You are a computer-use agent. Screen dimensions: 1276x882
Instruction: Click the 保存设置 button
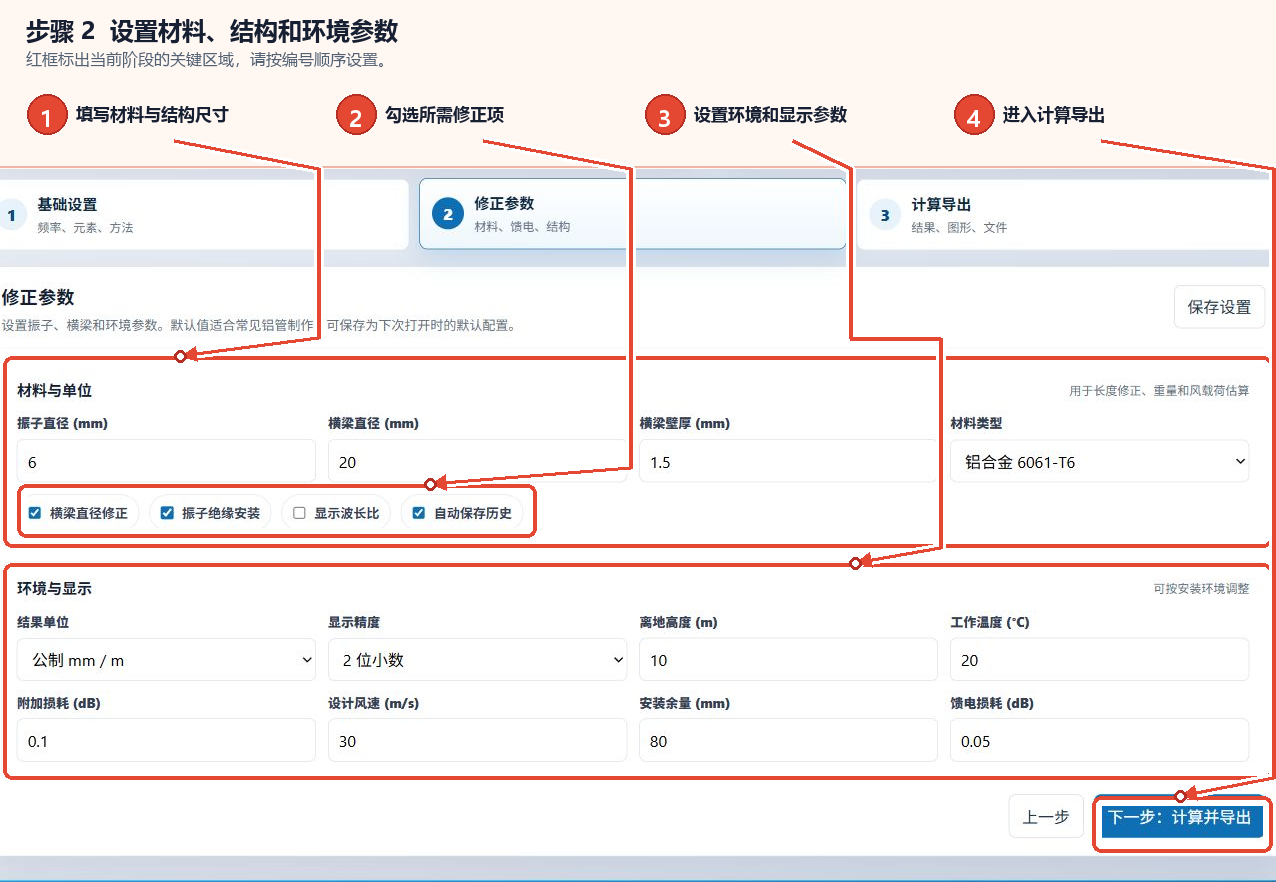pyautogui.click(x=1219, y=307)
